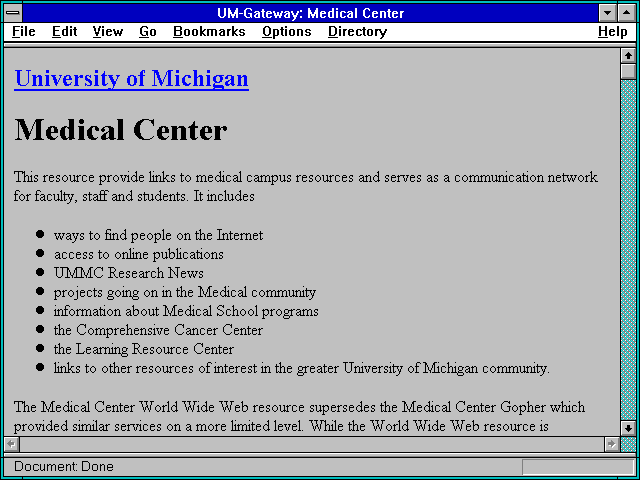This screenshot has height=480, width=640.
Task: Open the File menu
Action: 24,32
